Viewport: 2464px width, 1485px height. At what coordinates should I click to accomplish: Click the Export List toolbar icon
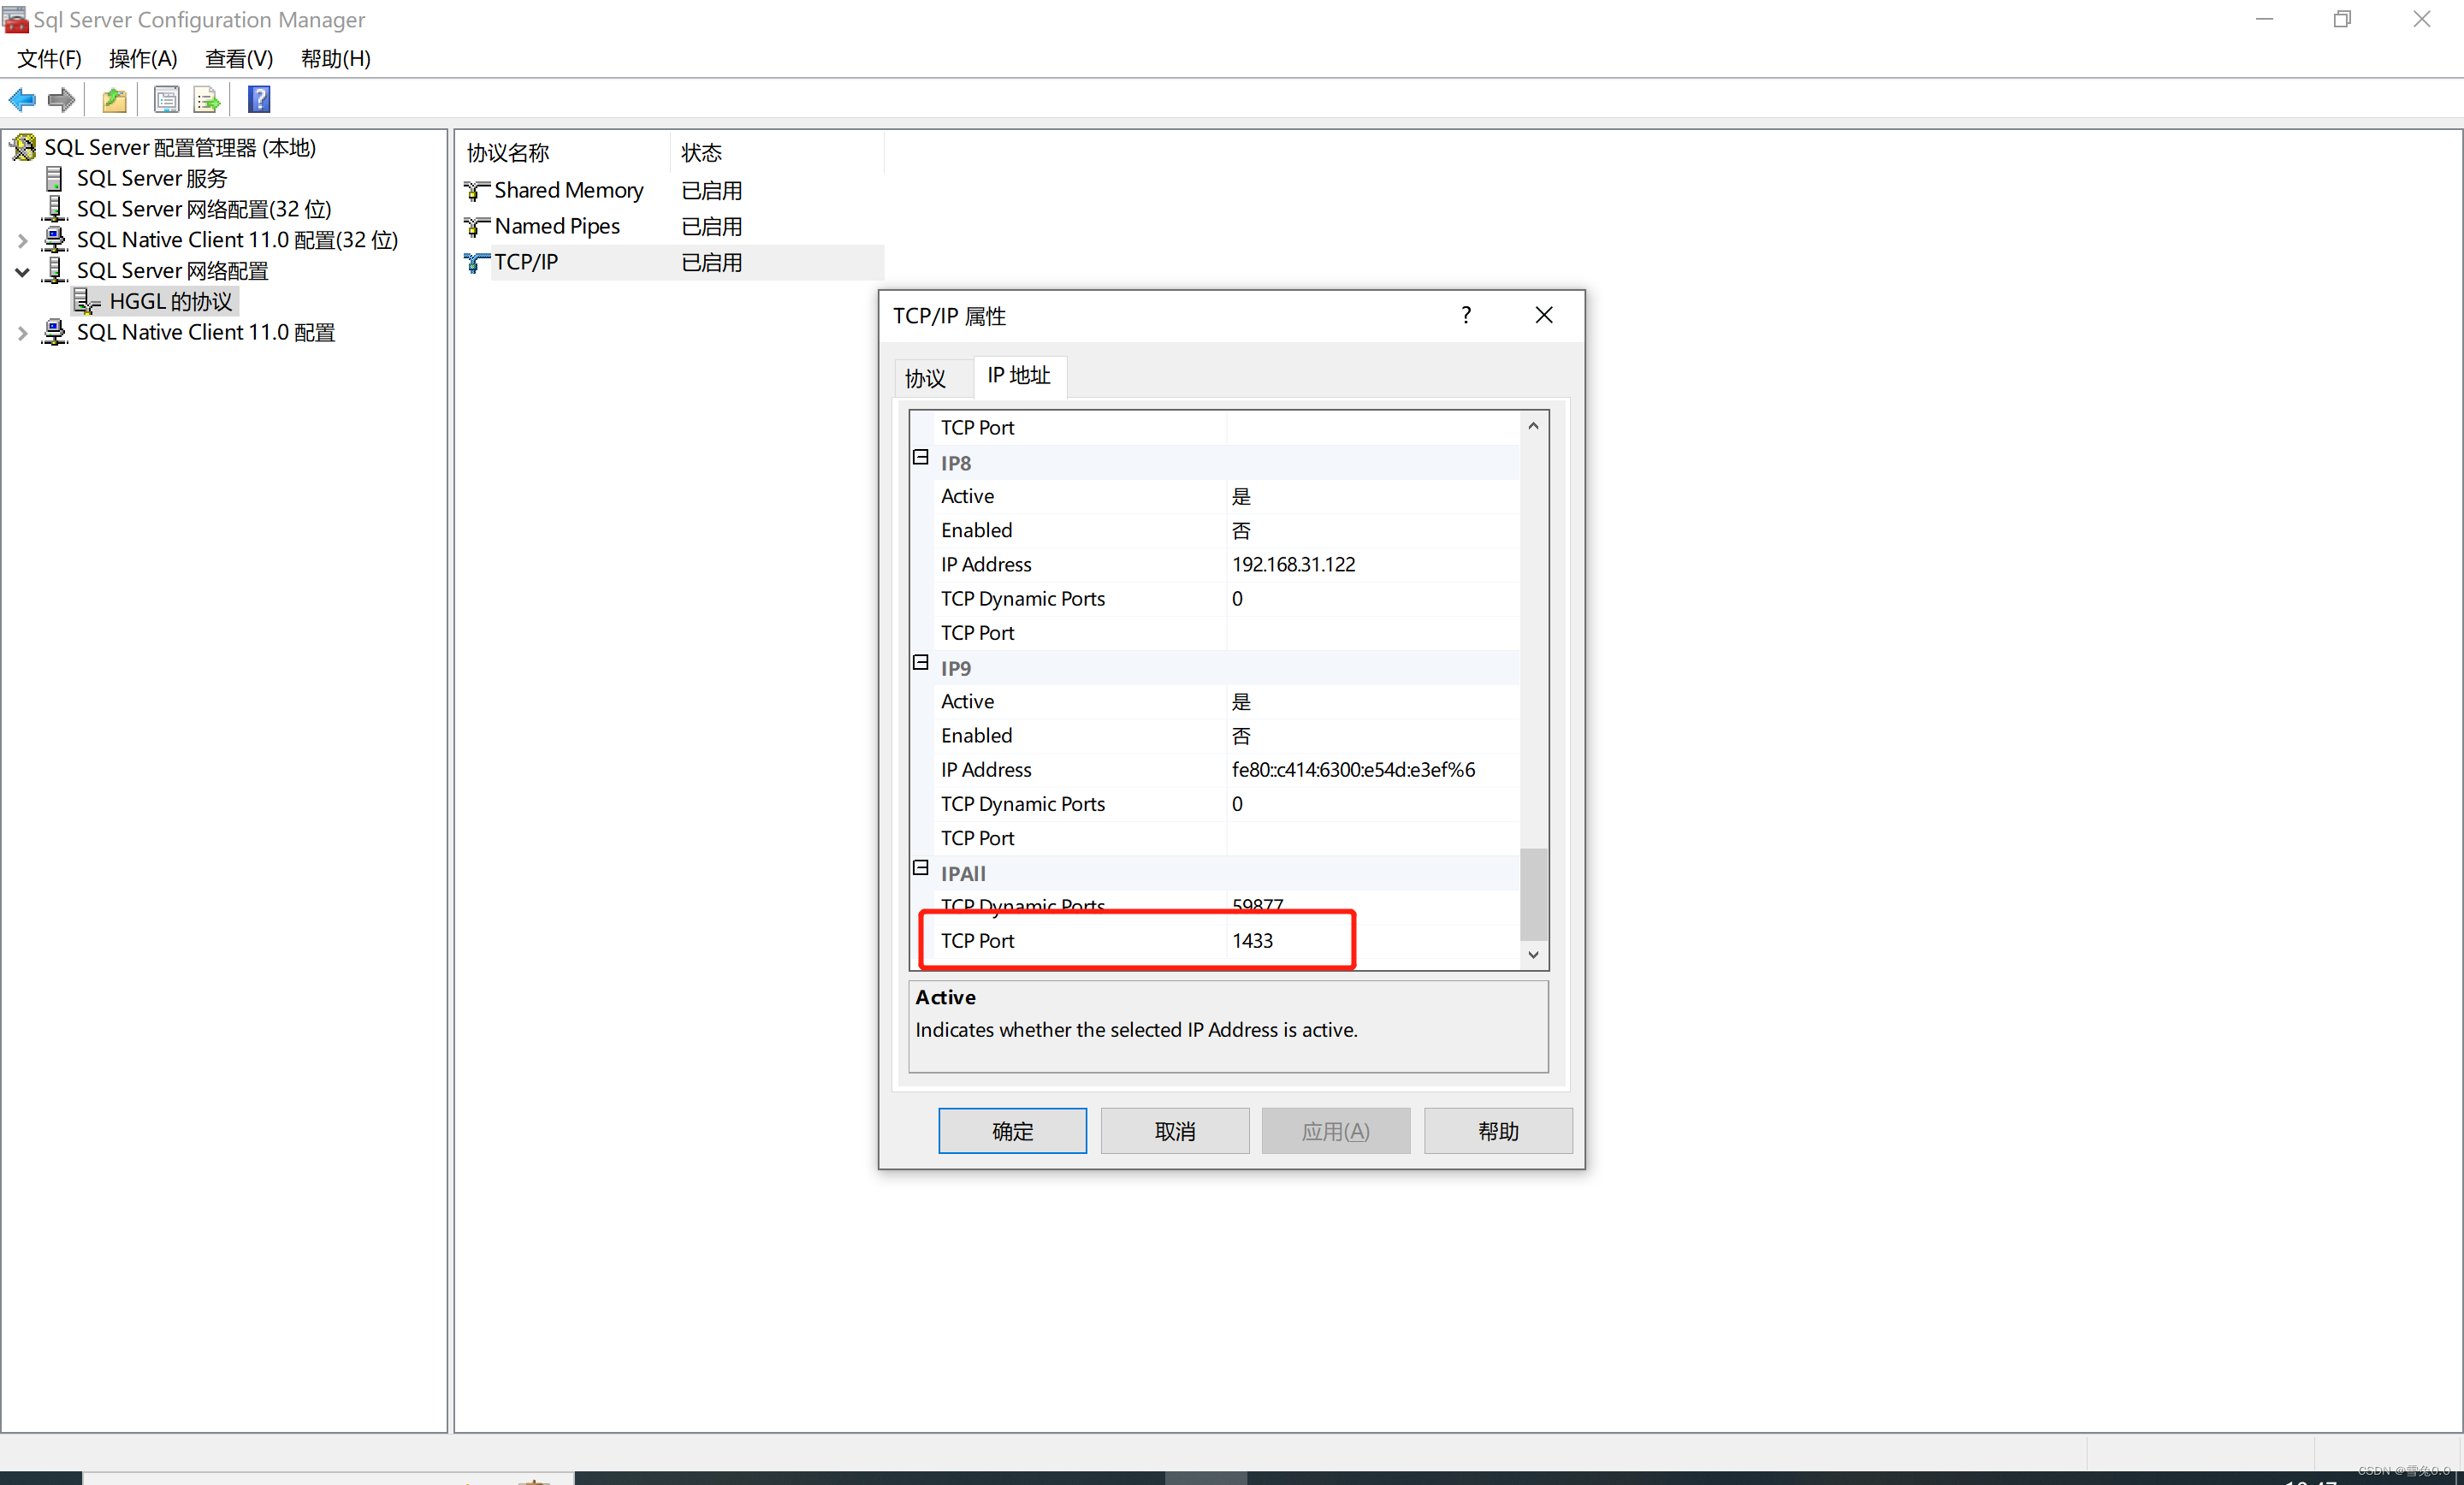pyautogui.click(x=207, y=99)
